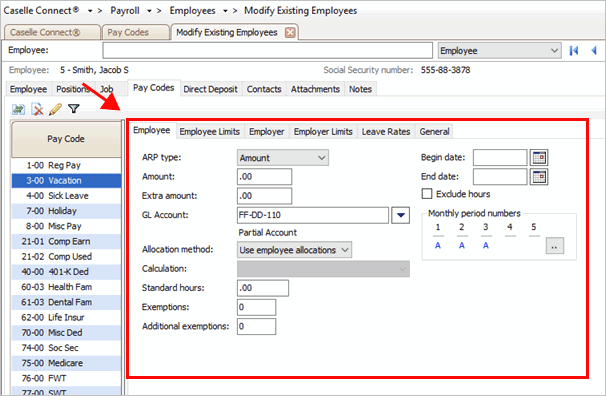Open the Leave Rates sub-tab
Image resolution: width=606 pixels, height=396 pixels.
386,132
